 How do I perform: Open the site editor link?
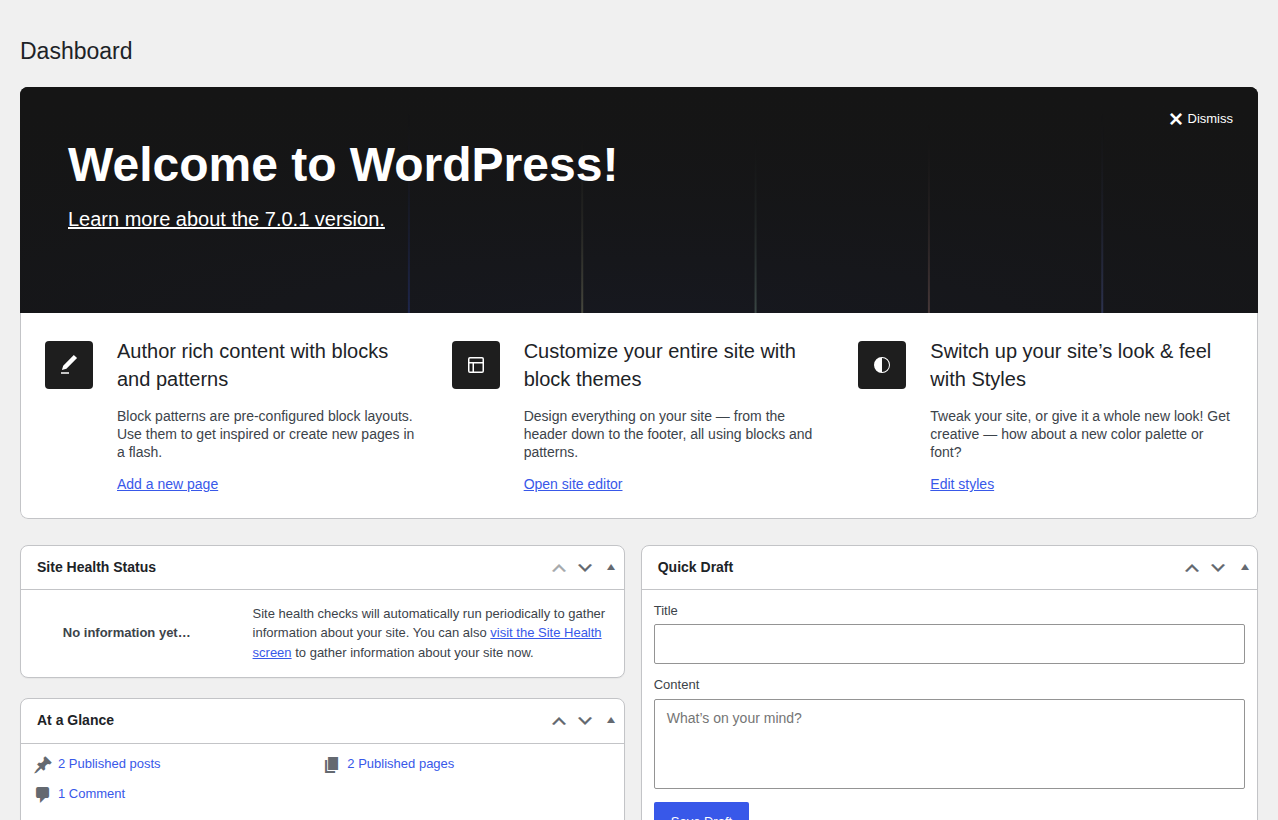[573, 484]
